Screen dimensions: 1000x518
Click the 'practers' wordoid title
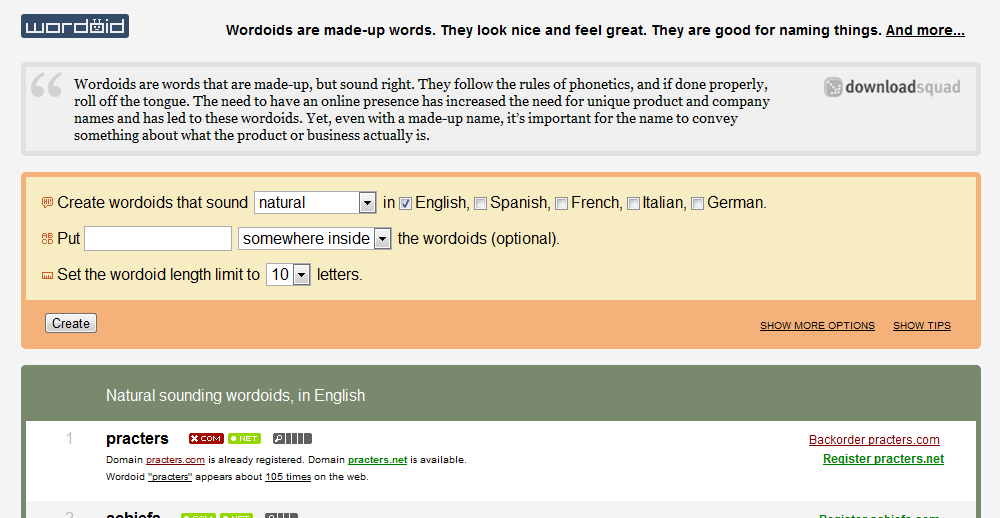(x=137, y=439)
